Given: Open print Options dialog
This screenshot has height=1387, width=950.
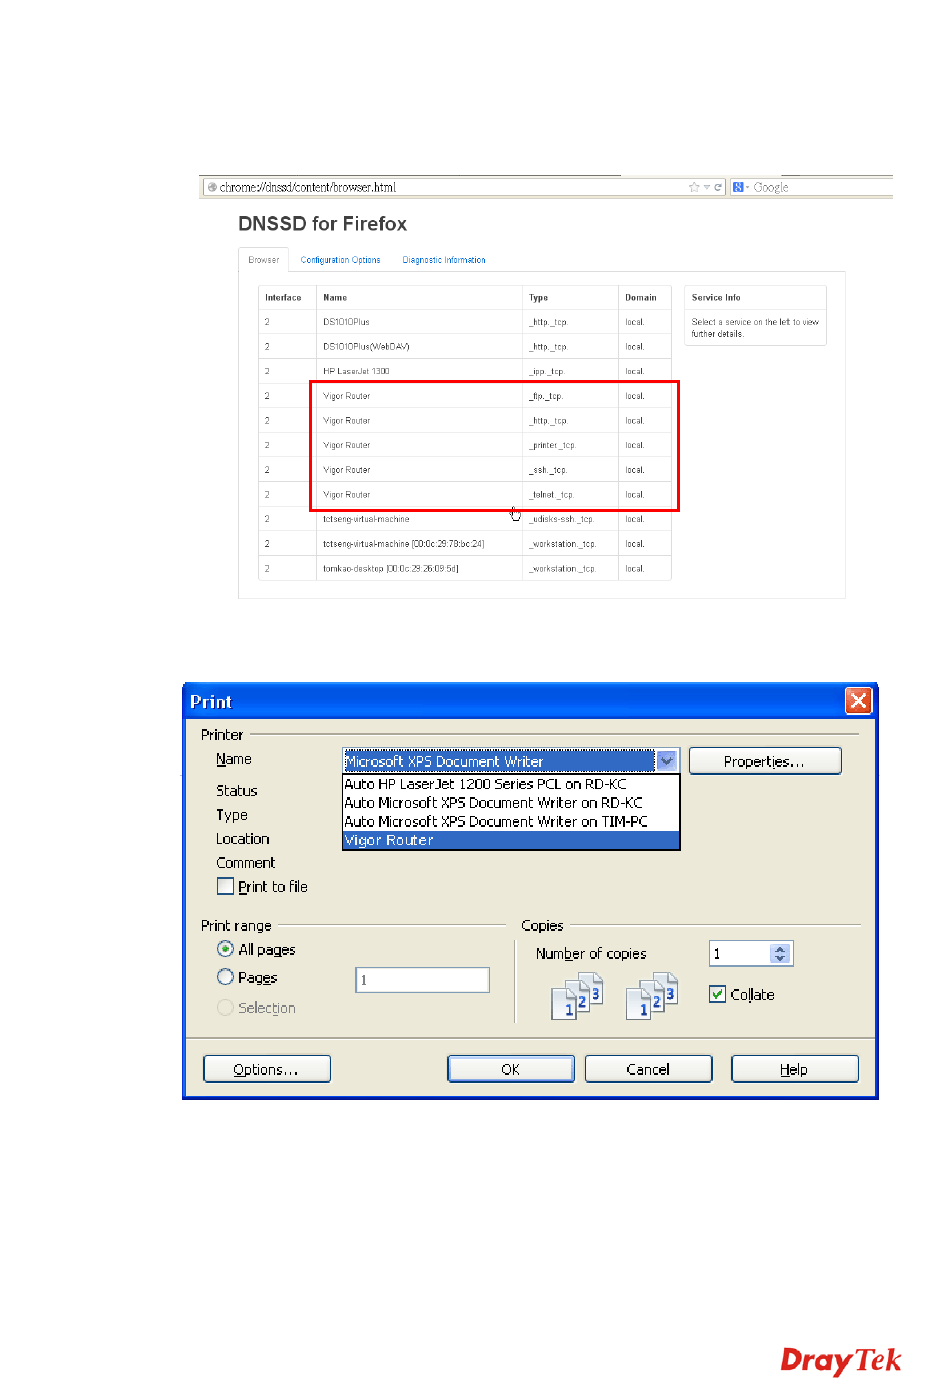Looking at the screenshot, I should coord(267,1069).
